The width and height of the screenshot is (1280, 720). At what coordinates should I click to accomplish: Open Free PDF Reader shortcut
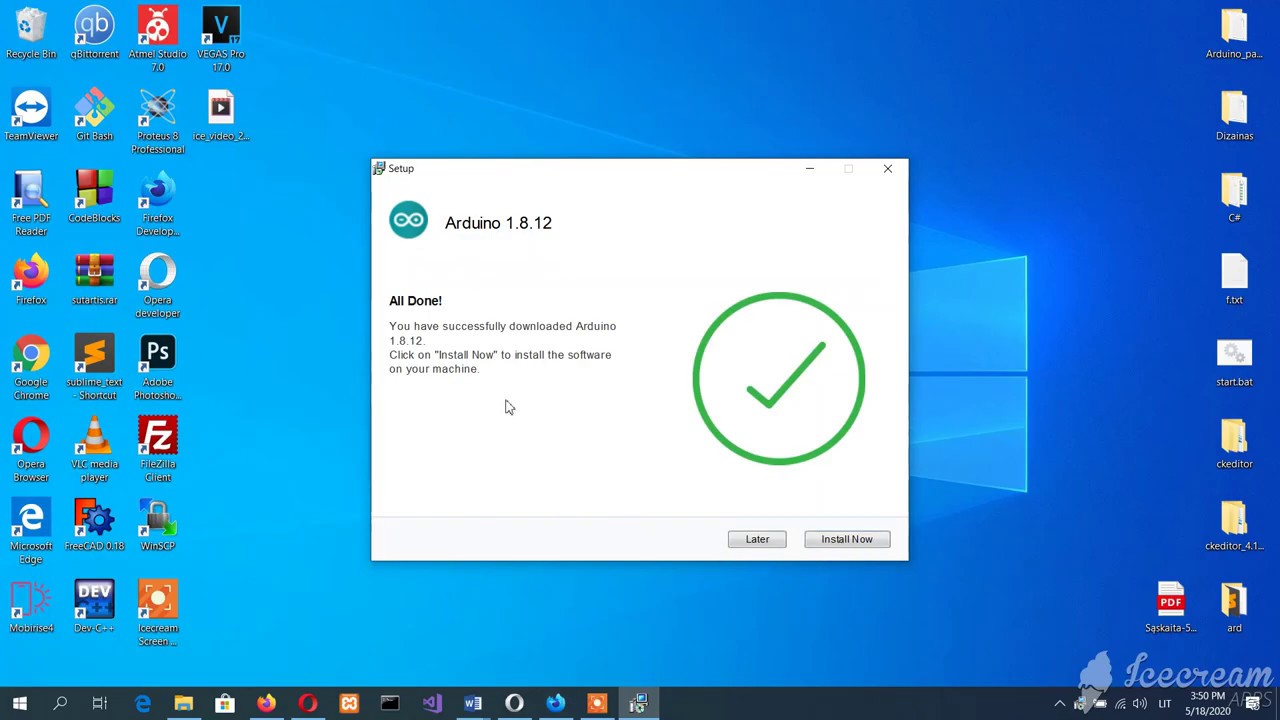click(31, 204)
